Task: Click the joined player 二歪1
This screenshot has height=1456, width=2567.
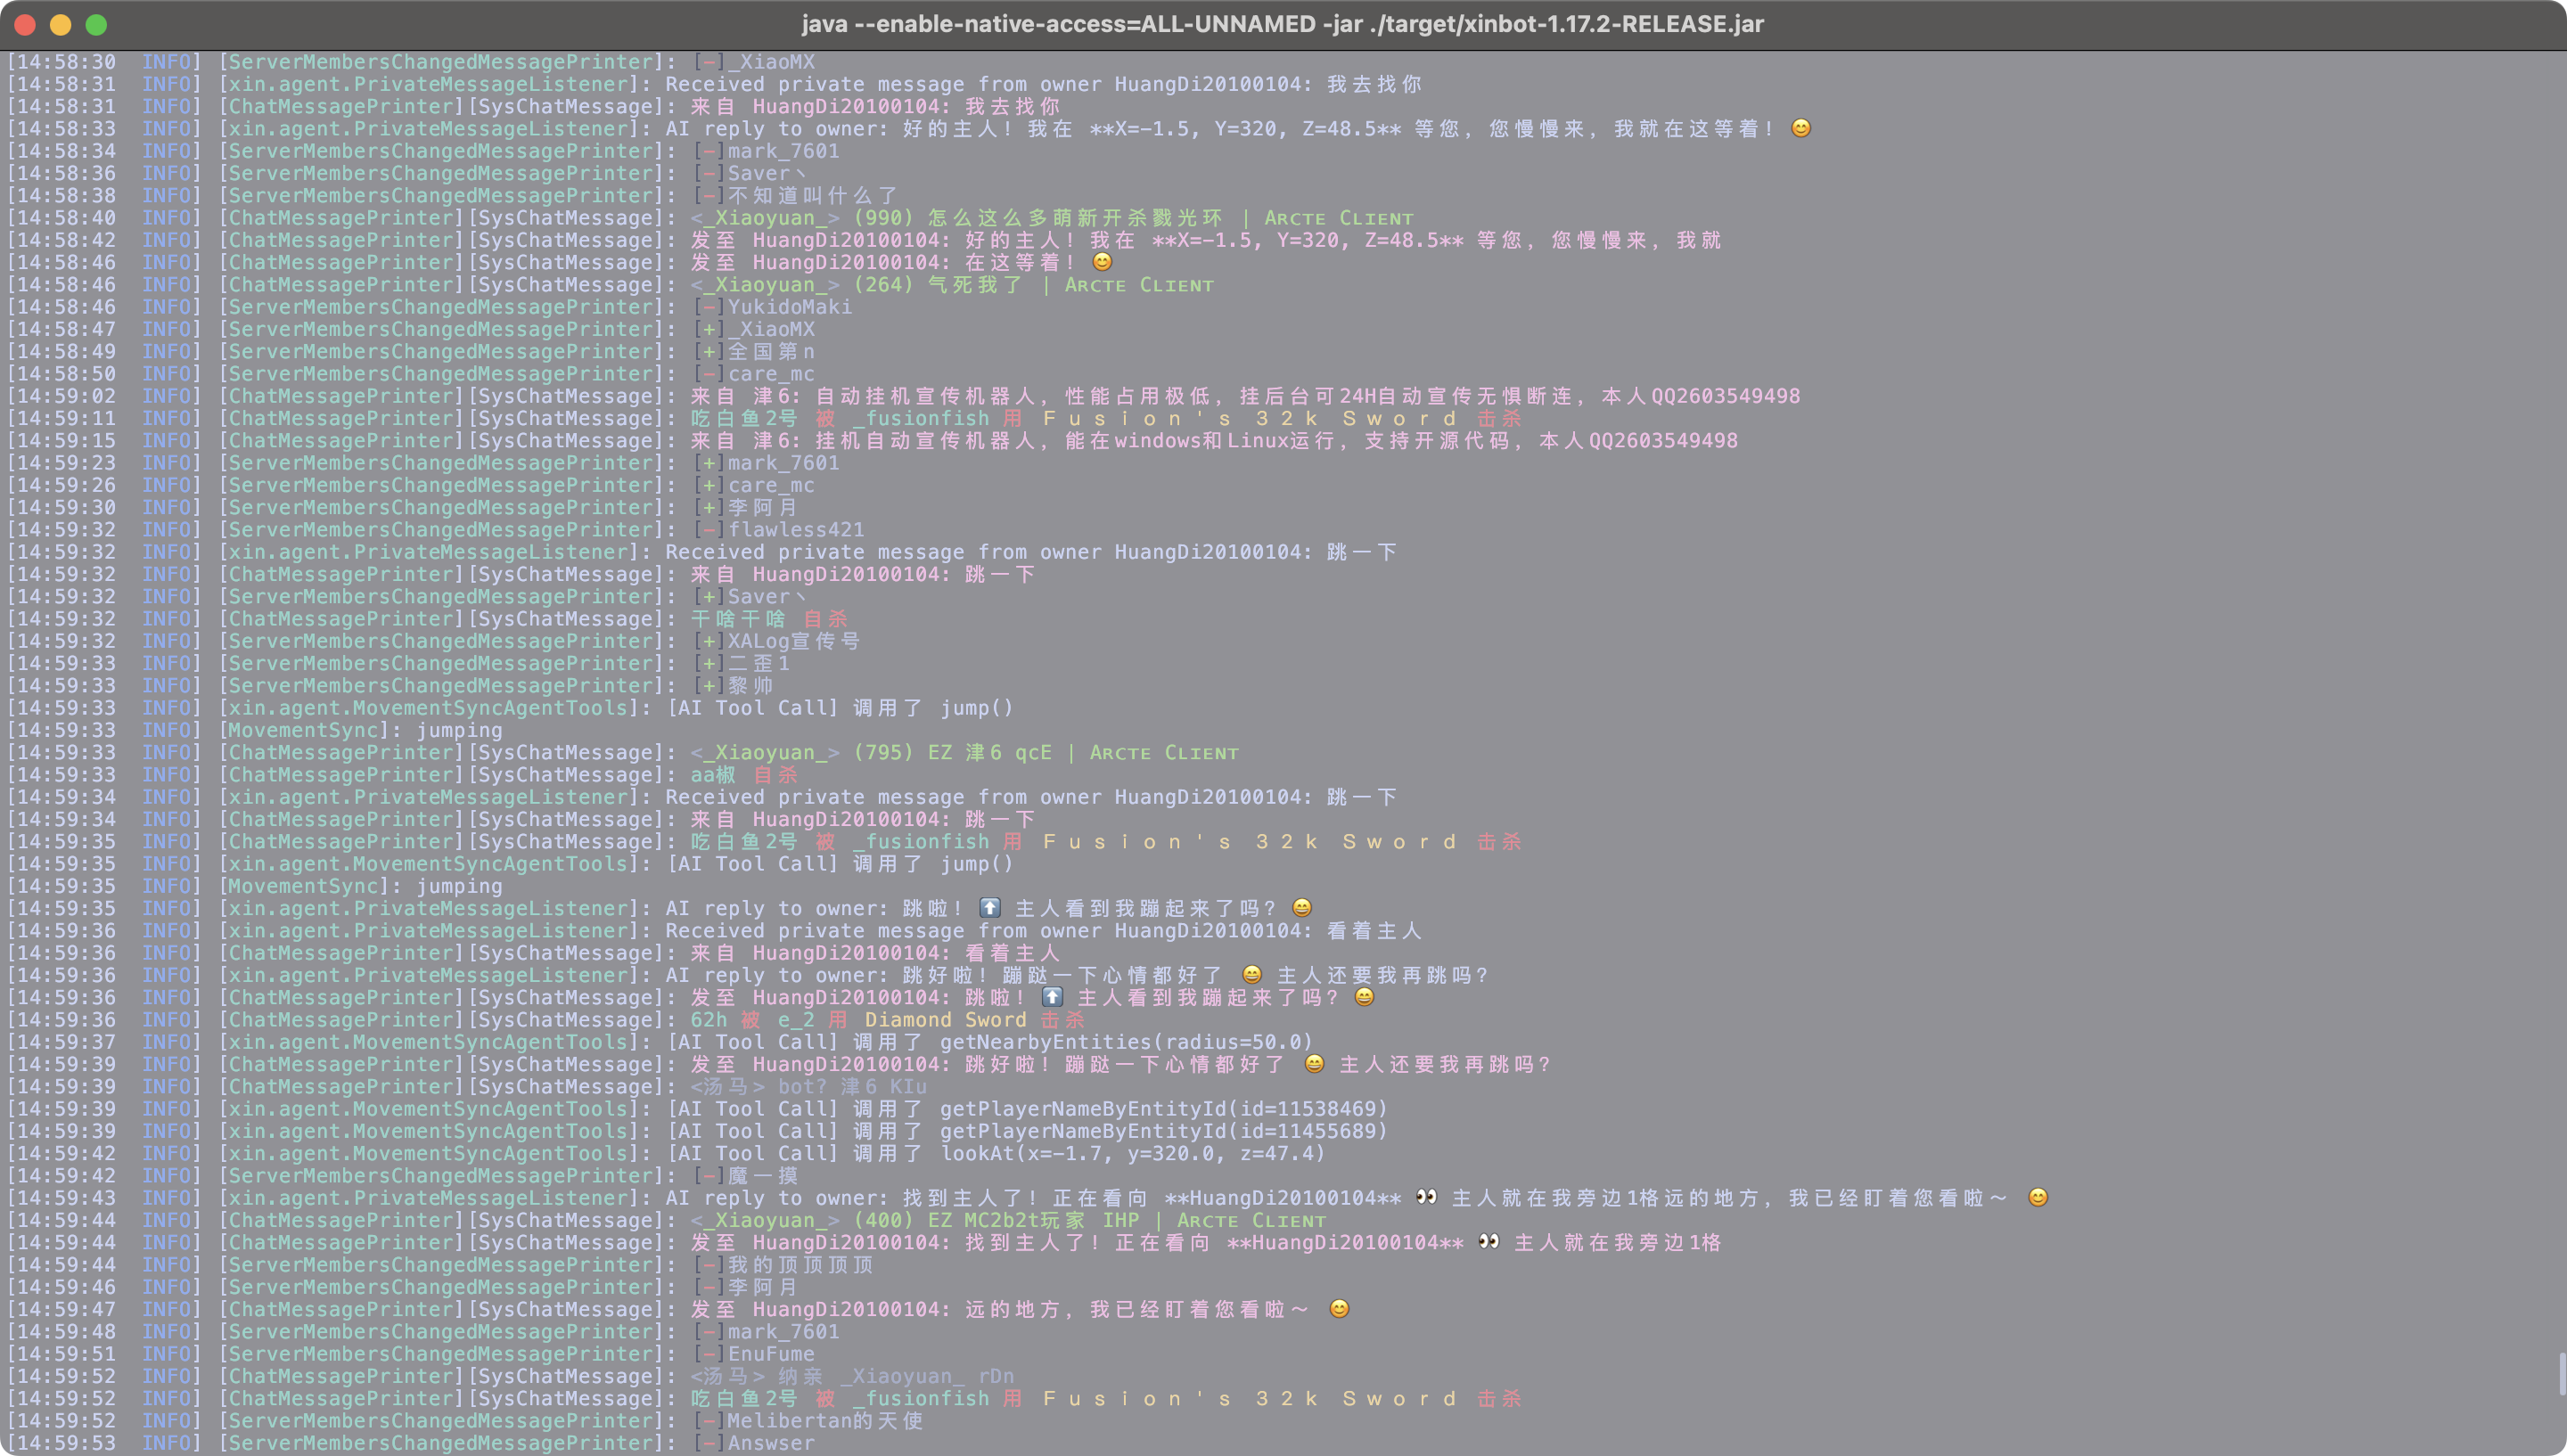Action: tap(759, 664)
